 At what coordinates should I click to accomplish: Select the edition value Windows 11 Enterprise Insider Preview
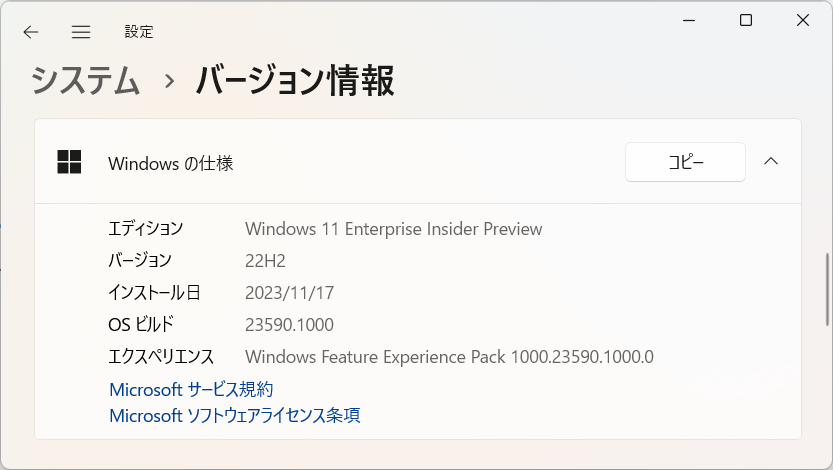coord(394,229)
